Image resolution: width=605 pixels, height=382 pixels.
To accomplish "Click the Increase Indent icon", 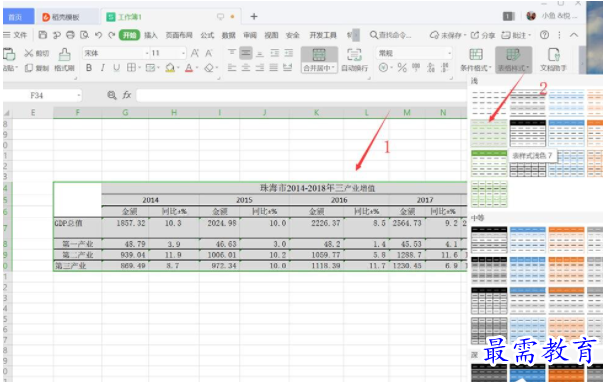I will (x=289, y=52).
